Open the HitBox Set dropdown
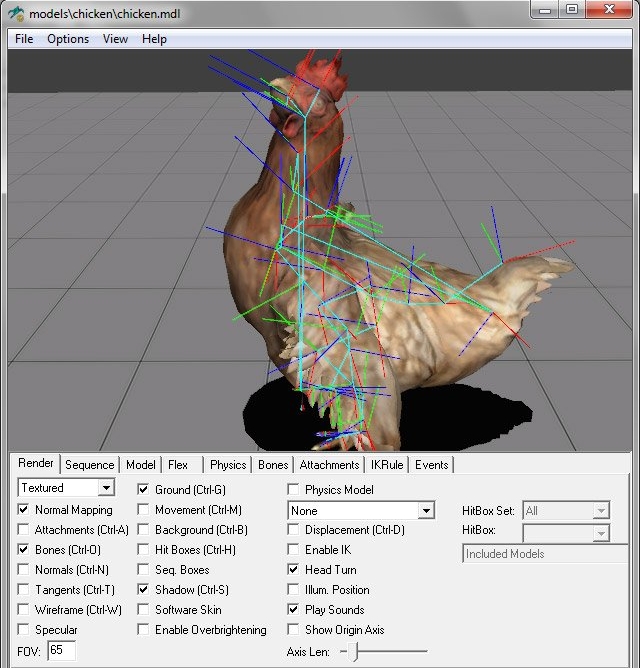The height and width of the screenshot is (668, 640). (566, 510)
